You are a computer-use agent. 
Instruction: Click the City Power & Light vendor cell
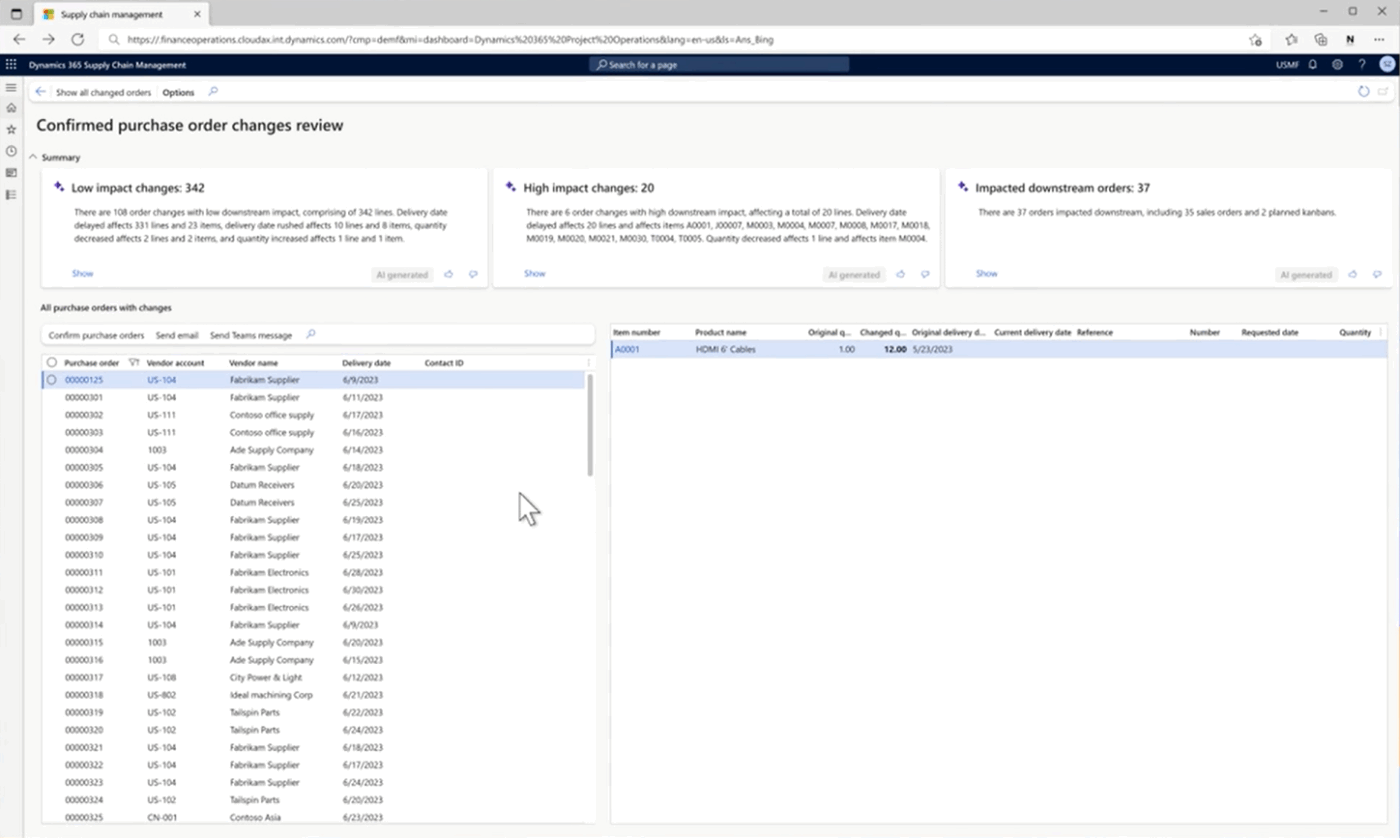(268, 677)
